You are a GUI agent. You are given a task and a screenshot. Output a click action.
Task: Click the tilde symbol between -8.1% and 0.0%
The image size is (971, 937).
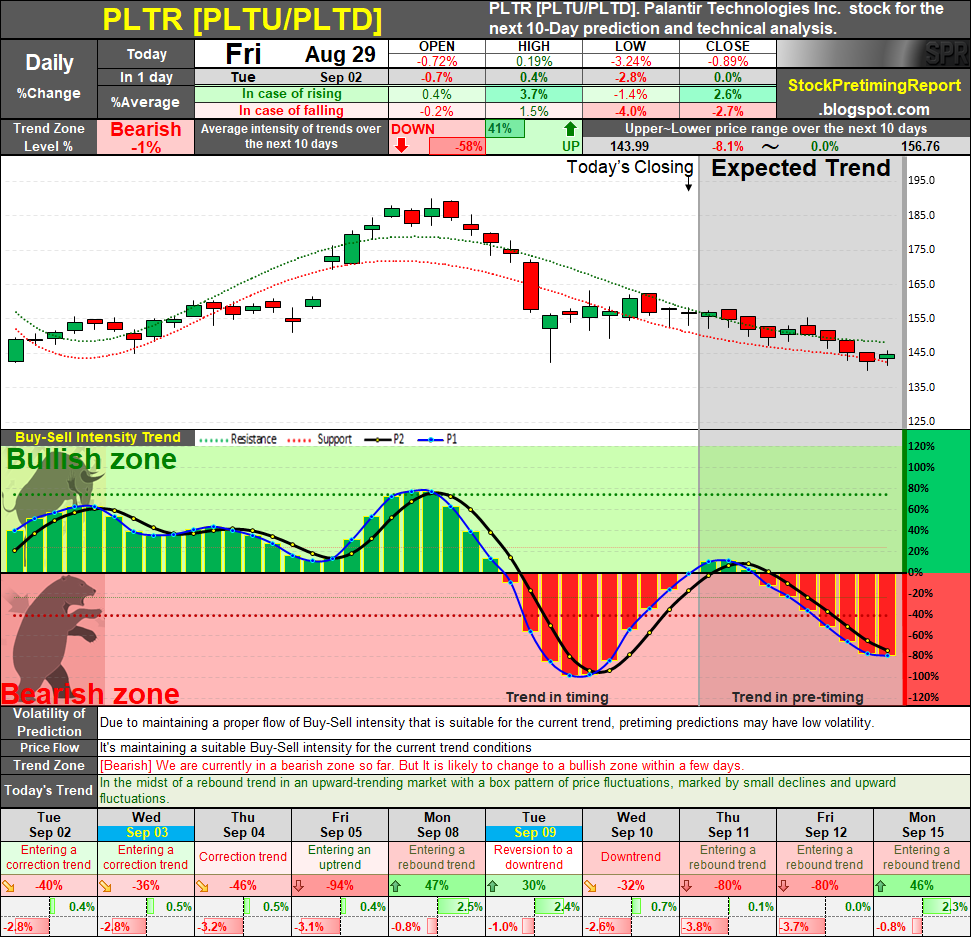click(770, 147)
